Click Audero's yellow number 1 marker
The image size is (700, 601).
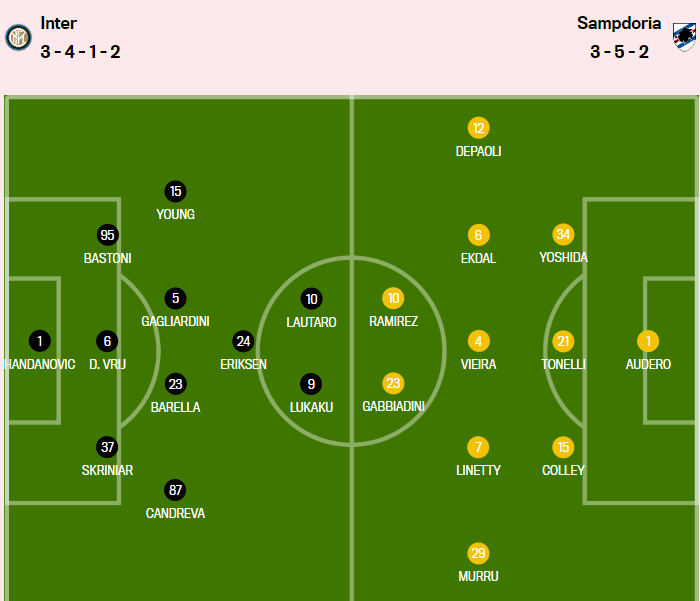tap(648, 341)
